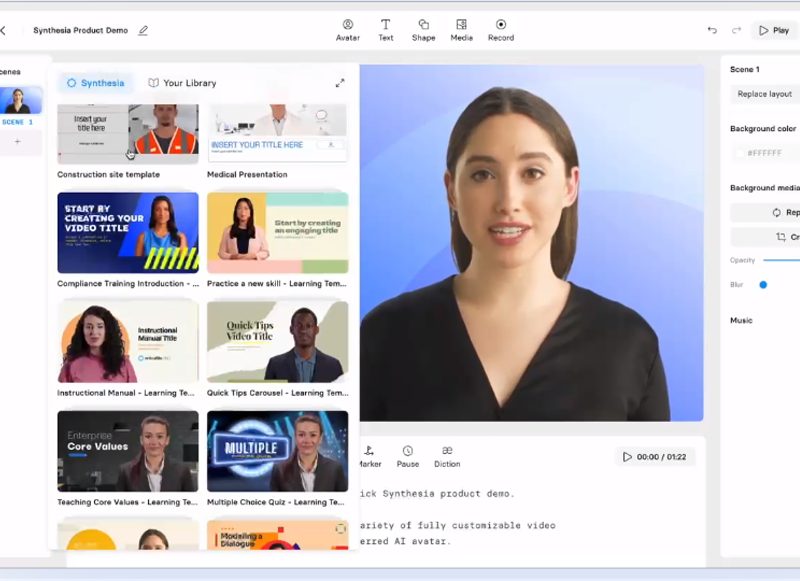Click the Synthesia Product Demo title
The height and width of the screenshot is (581, 800).
(x=81, y=30)
